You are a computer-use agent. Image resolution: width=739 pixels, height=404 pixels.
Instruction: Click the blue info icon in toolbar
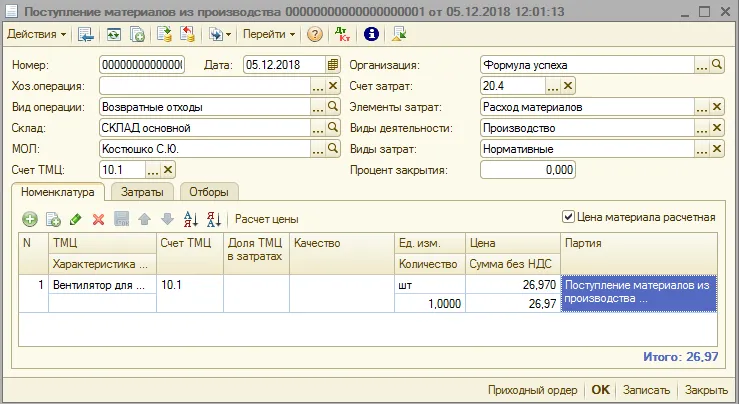[371, 34]
